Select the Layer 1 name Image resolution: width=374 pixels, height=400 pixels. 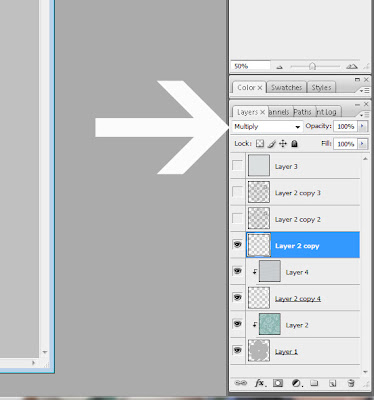pyautogui.click(x=286, y=351)
